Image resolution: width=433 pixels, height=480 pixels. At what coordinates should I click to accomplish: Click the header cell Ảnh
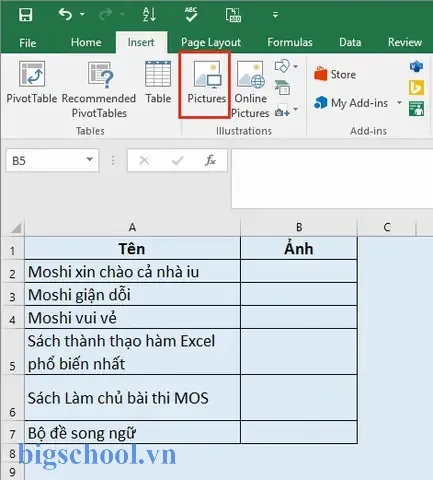(299, 249)
